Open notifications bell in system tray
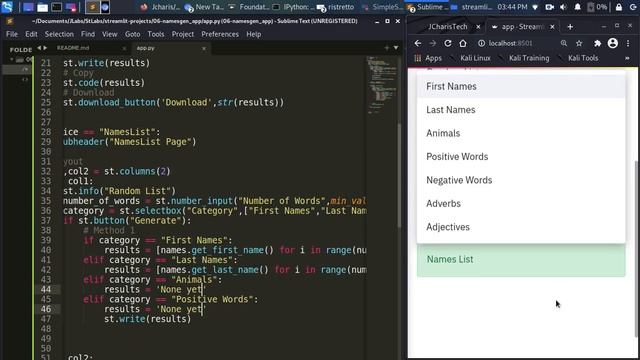The height and width of the screenshot is (360, 640). 578,7
